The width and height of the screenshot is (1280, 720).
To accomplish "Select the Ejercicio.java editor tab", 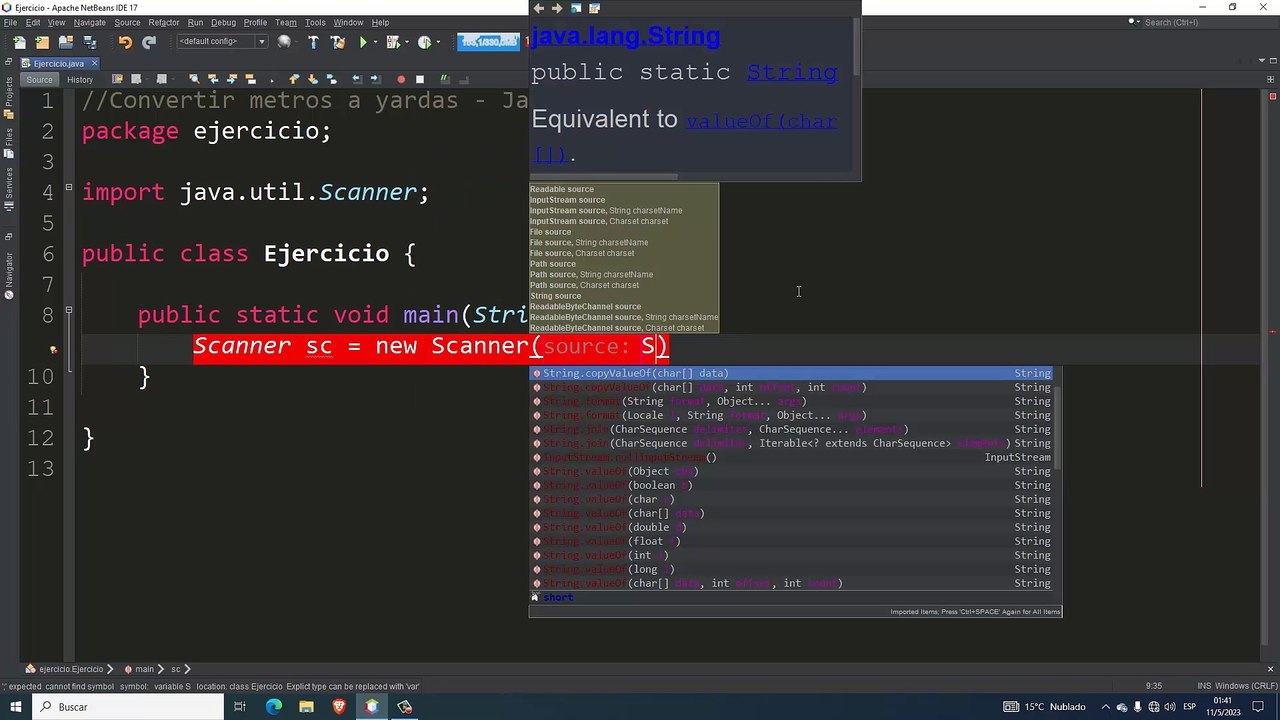I will click(58, 63).
